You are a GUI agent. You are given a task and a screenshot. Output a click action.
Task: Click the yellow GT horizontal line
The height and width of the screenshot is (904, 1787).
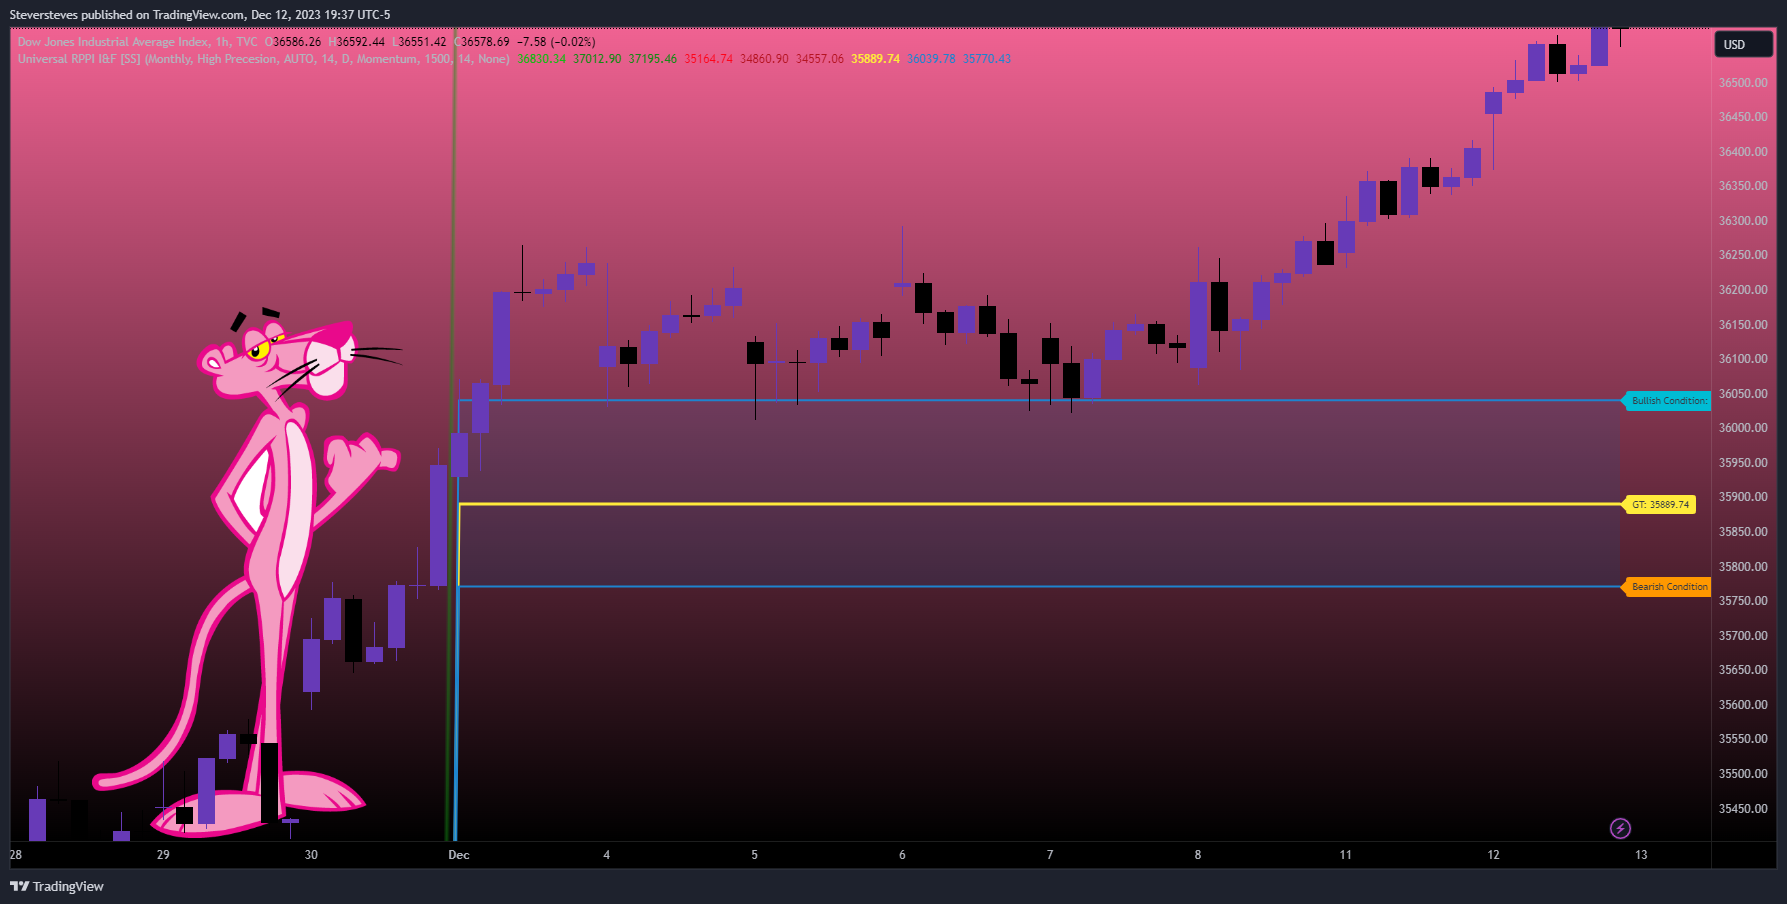pos(1040,504)
